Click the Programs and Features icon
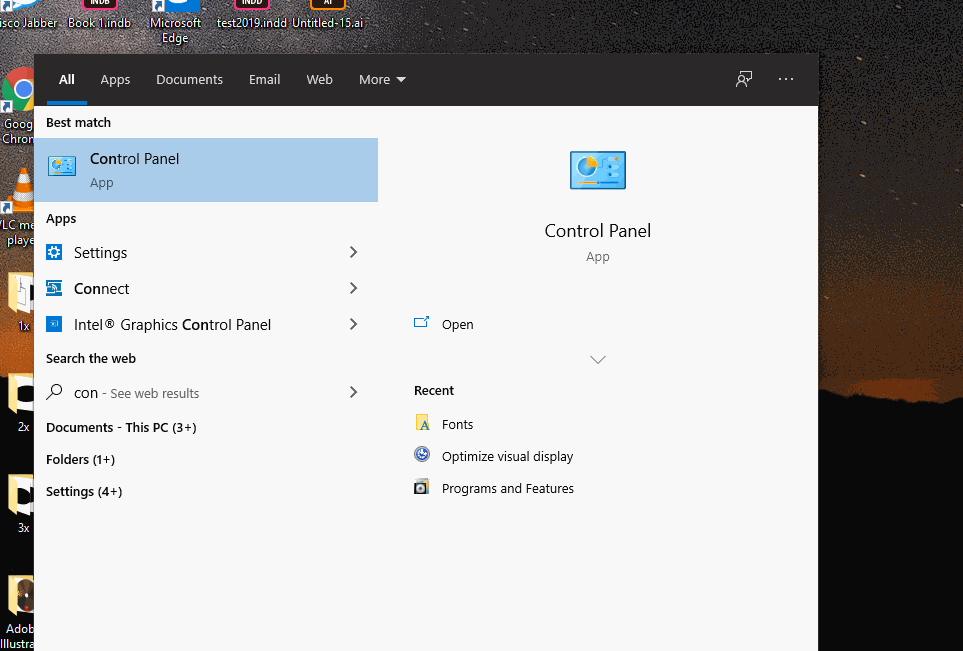The height and width of the screenshot is (651, 963). coord(421,487)
